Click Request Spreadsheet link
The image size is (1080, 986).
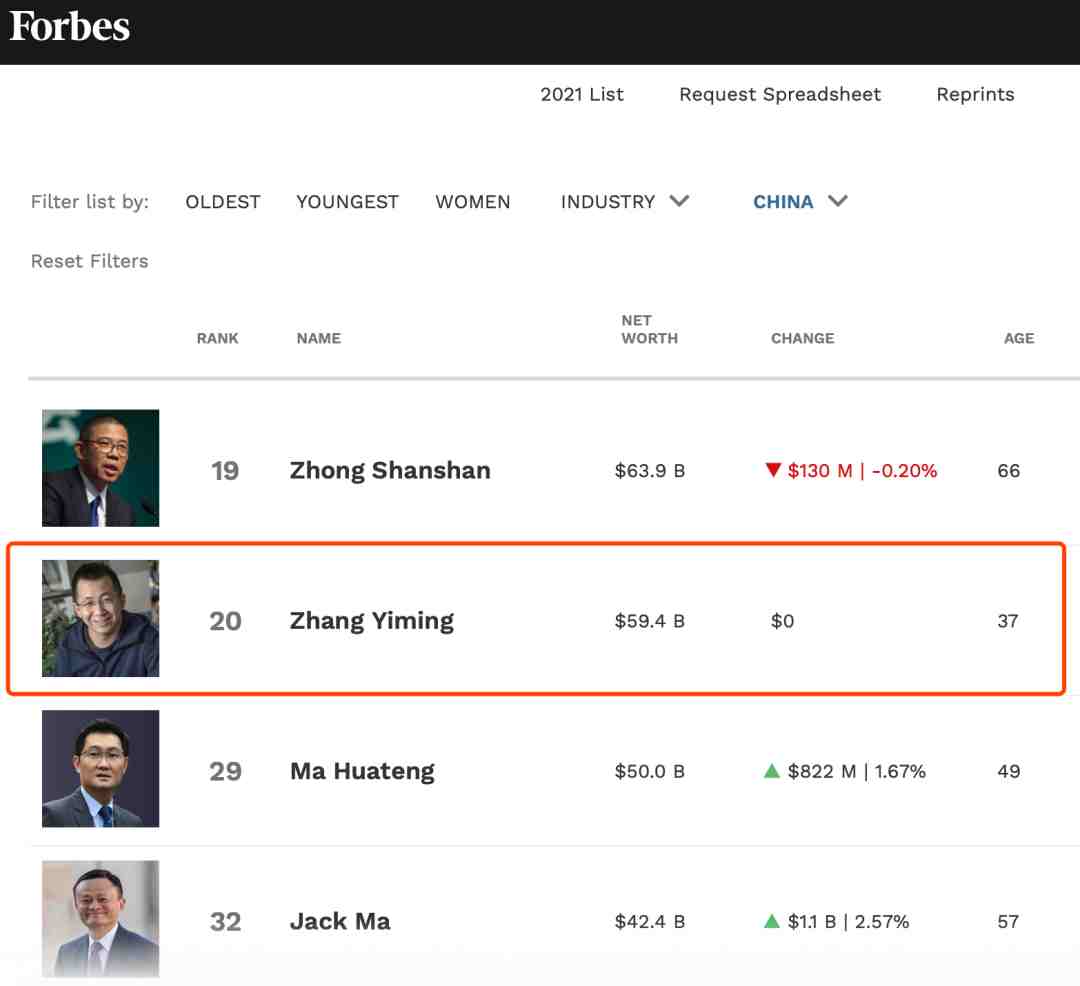click(x=780, y=94)
